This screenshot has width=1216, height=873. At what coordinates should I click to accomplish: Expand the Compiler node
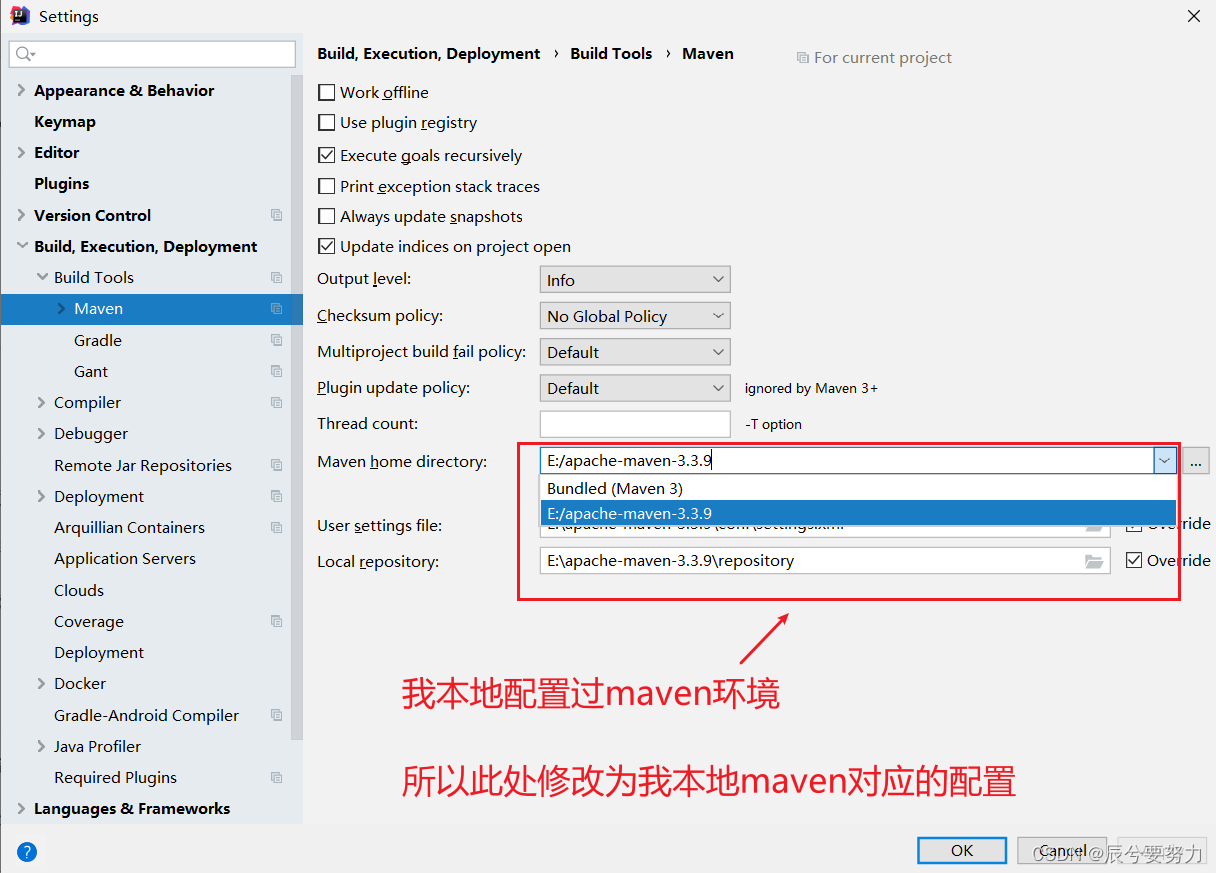coord(41,402)
